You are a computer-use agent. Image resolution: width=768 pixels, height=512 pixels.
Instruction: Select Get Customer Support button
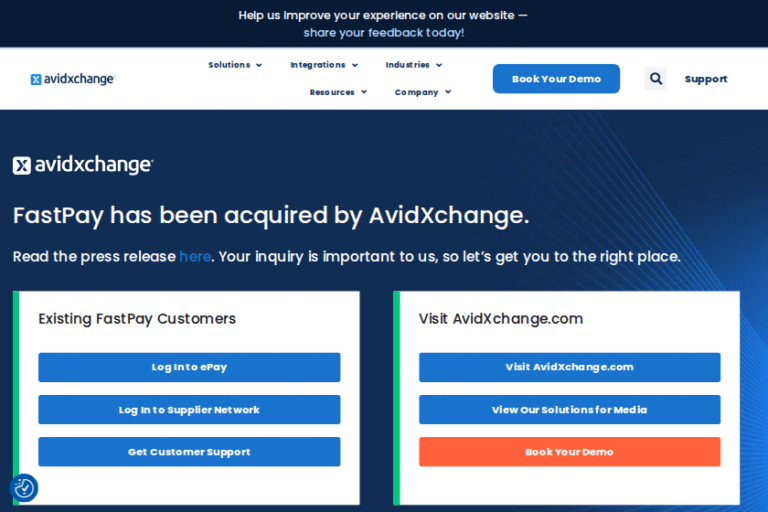click(189, 452)
